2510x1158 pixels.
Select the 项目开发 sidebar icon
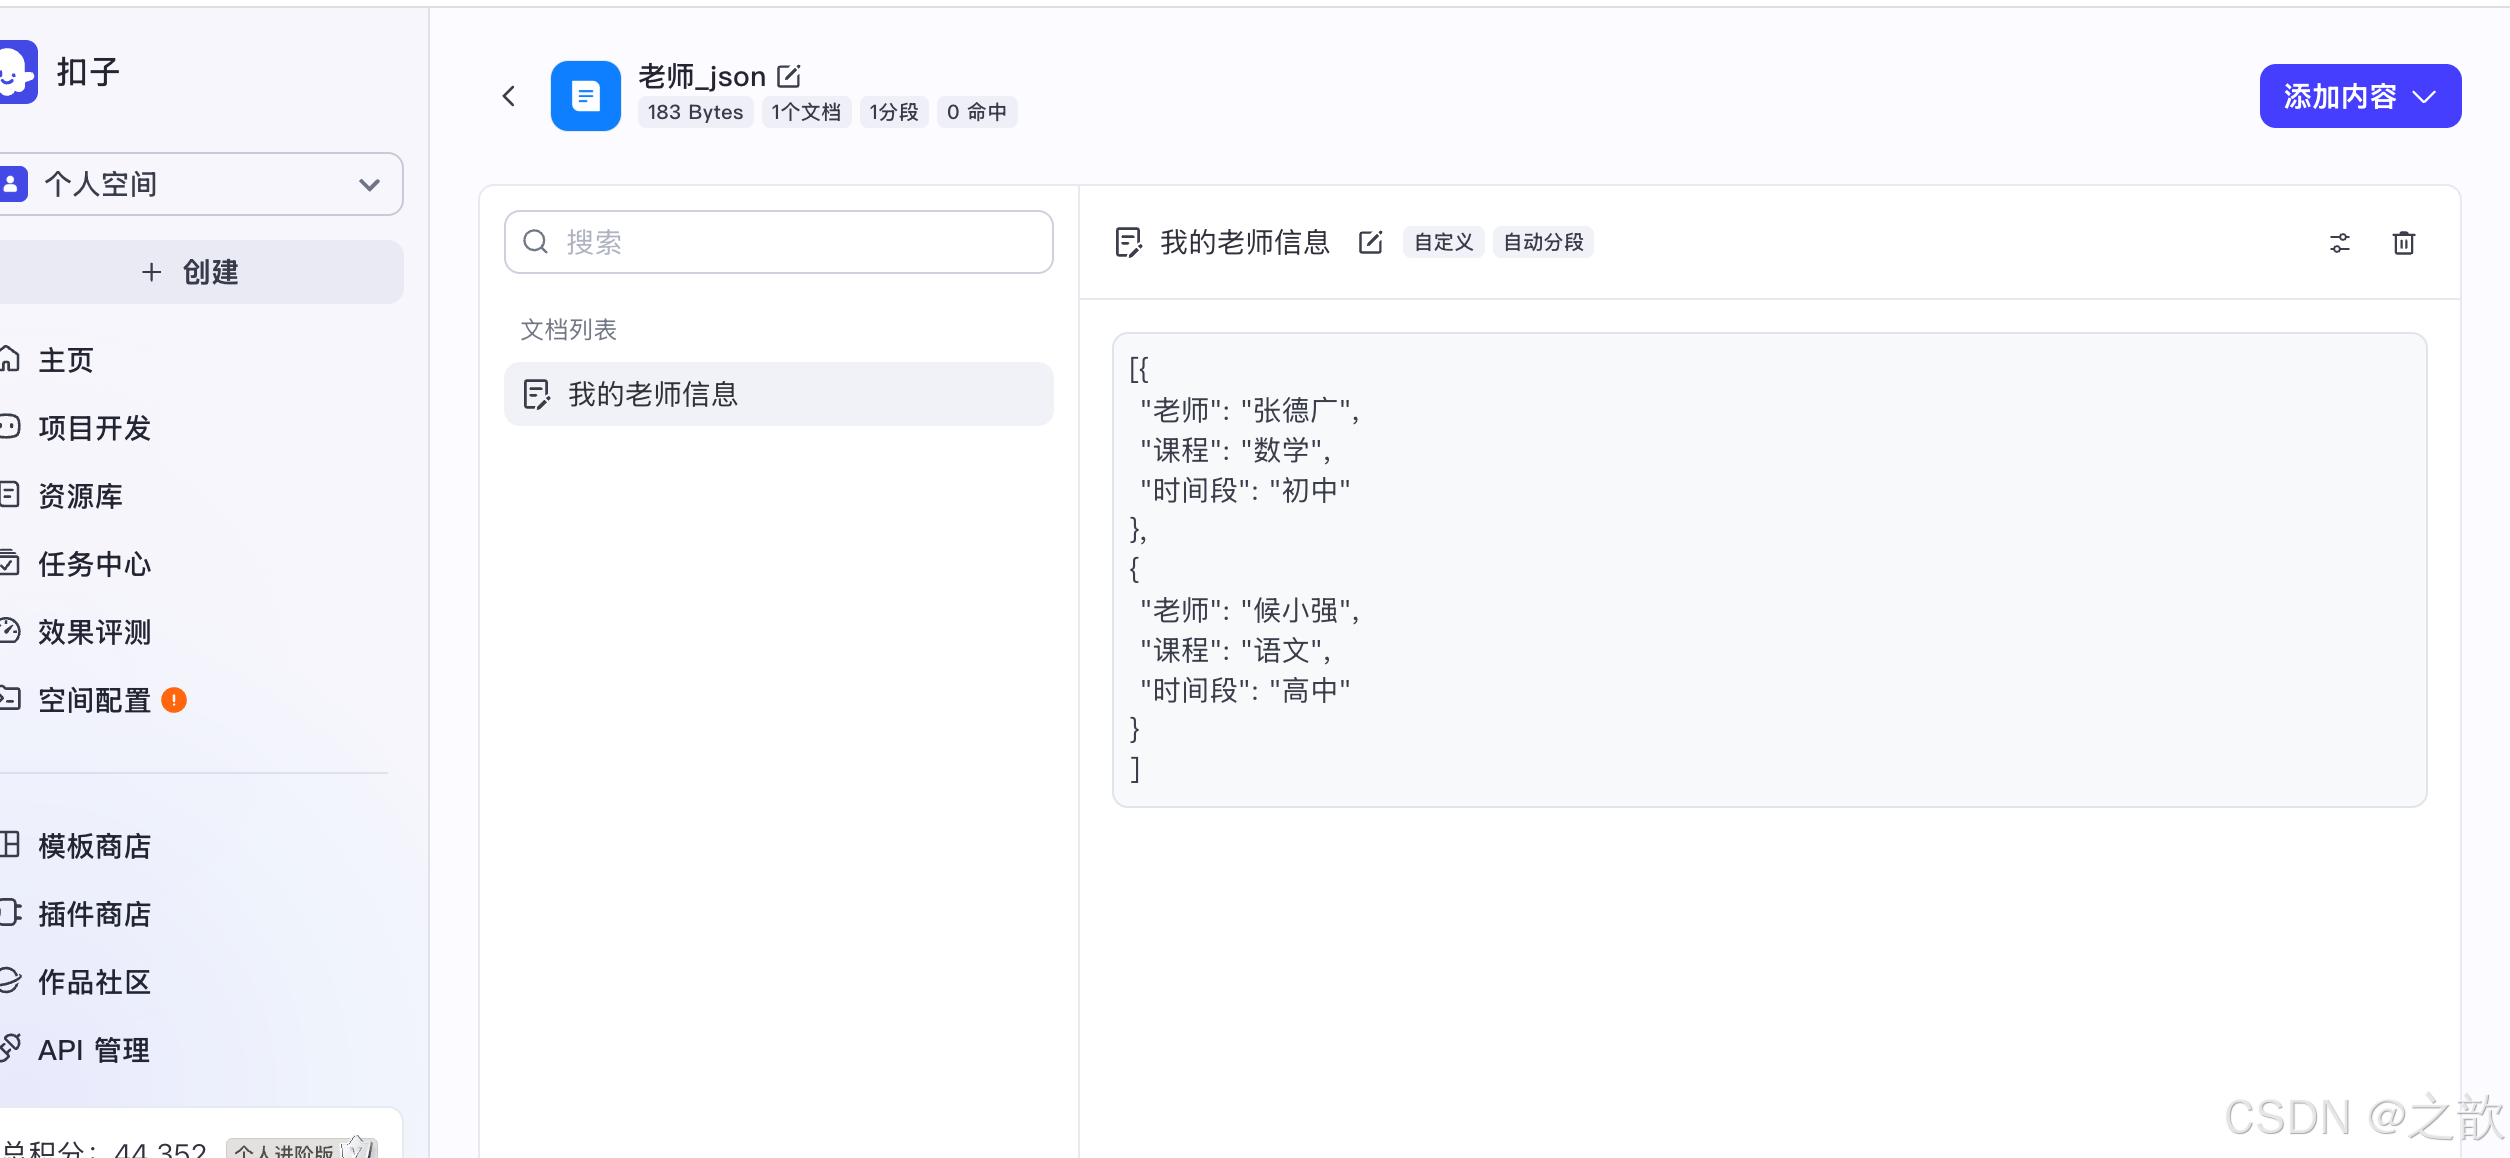pyautogui.click(x=10, y=428)
